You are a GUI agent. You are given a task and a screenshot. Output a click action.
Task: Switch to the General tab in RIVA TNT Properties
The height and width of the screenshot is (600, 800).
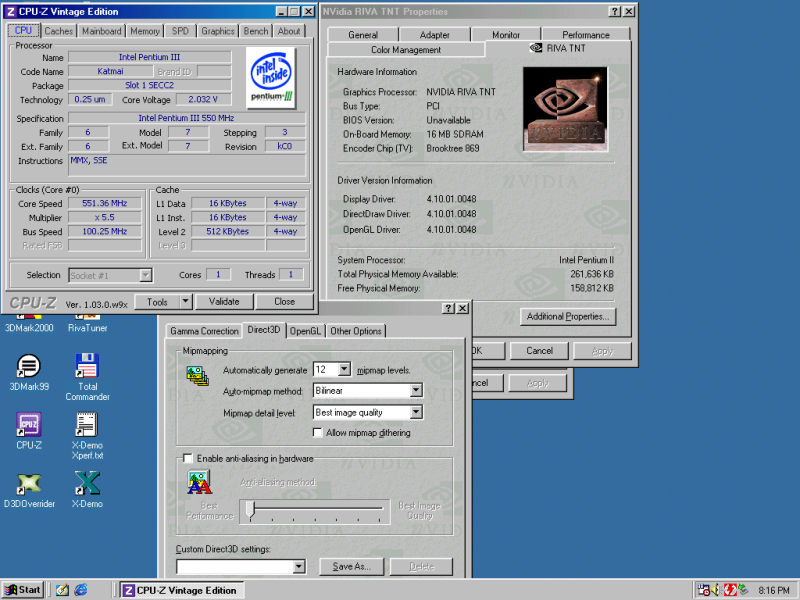pyautogui.click(x=363, y=35)
